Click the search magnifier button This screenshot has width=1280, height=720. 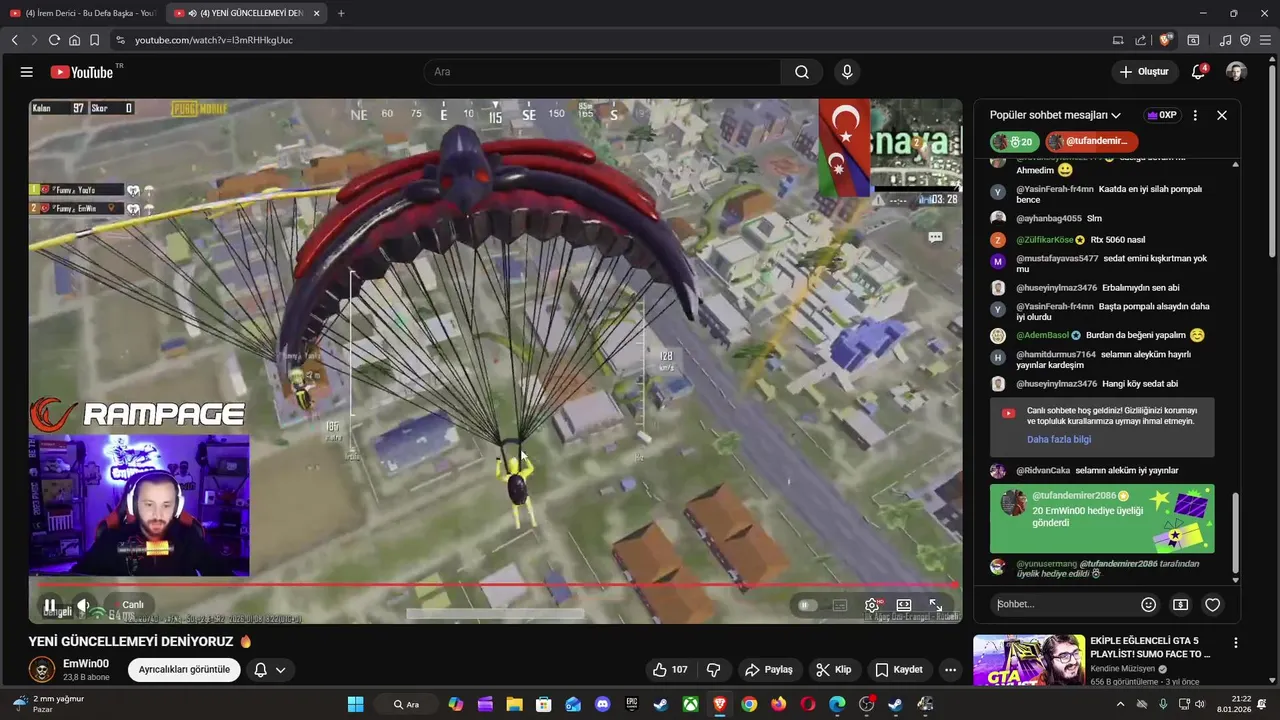tap(802, 72)
